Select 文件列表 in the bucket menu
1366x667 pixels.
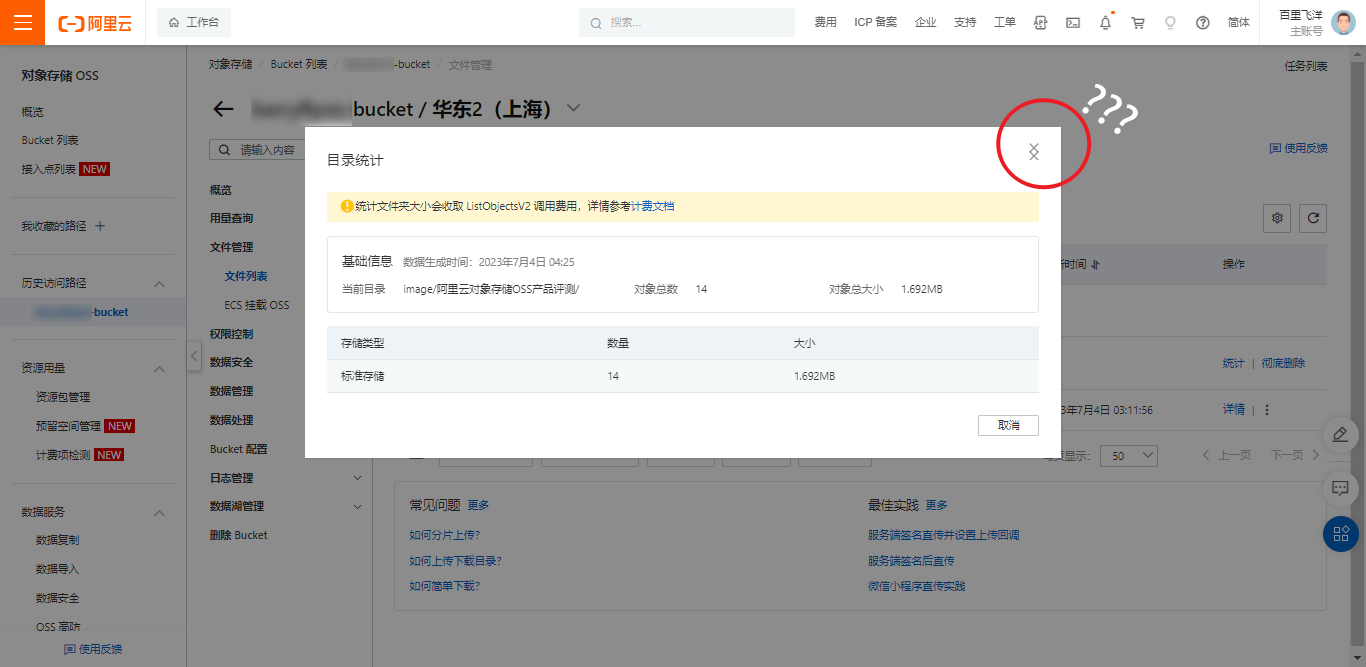pos(246,276)
